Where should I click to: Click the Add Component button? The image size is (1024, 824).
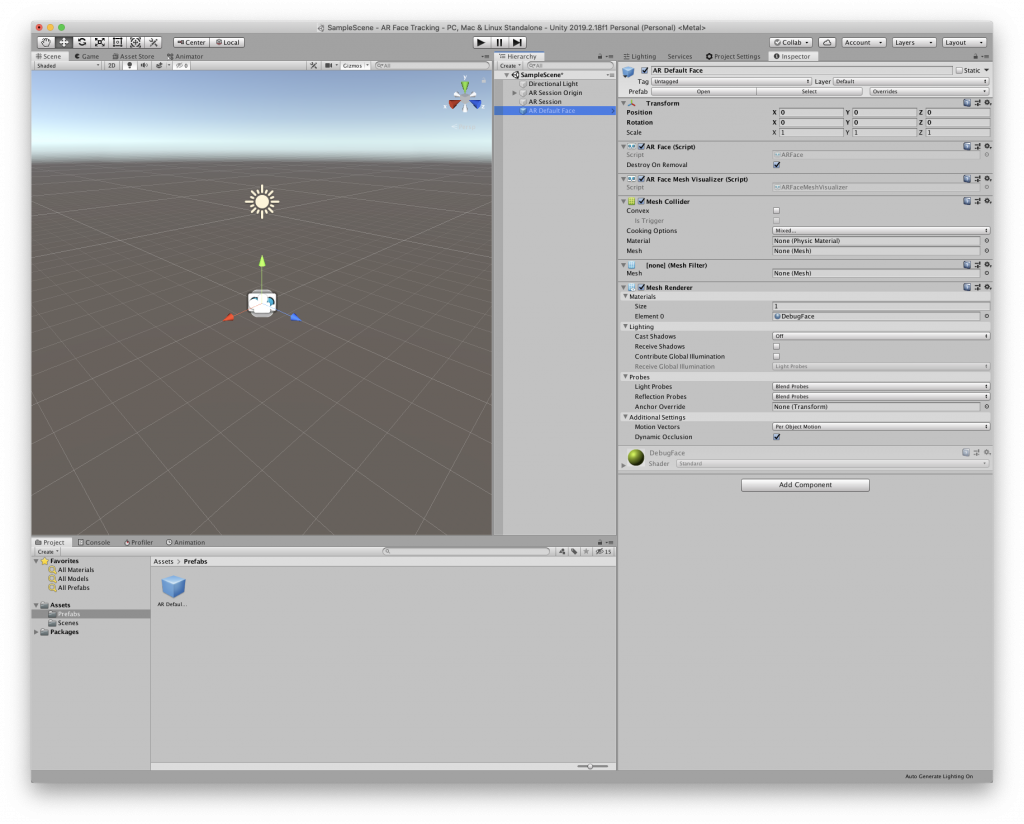click(x=805, y=485)
